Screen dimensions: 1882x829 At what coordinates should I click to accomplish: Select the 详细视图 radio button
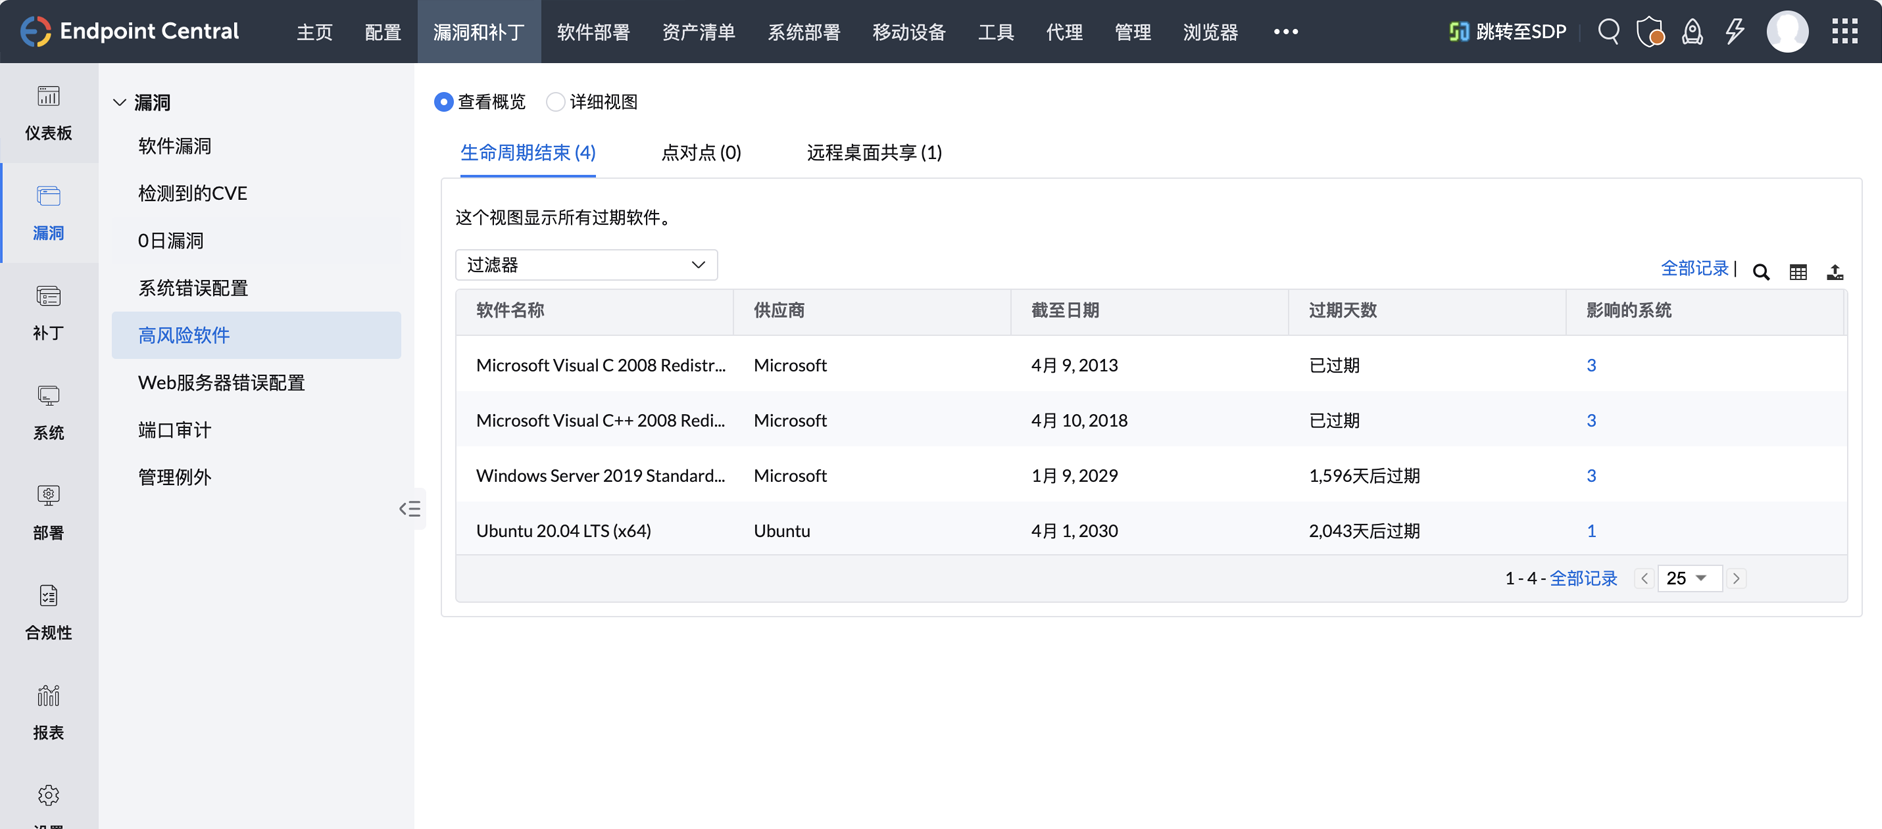(555, 102)
